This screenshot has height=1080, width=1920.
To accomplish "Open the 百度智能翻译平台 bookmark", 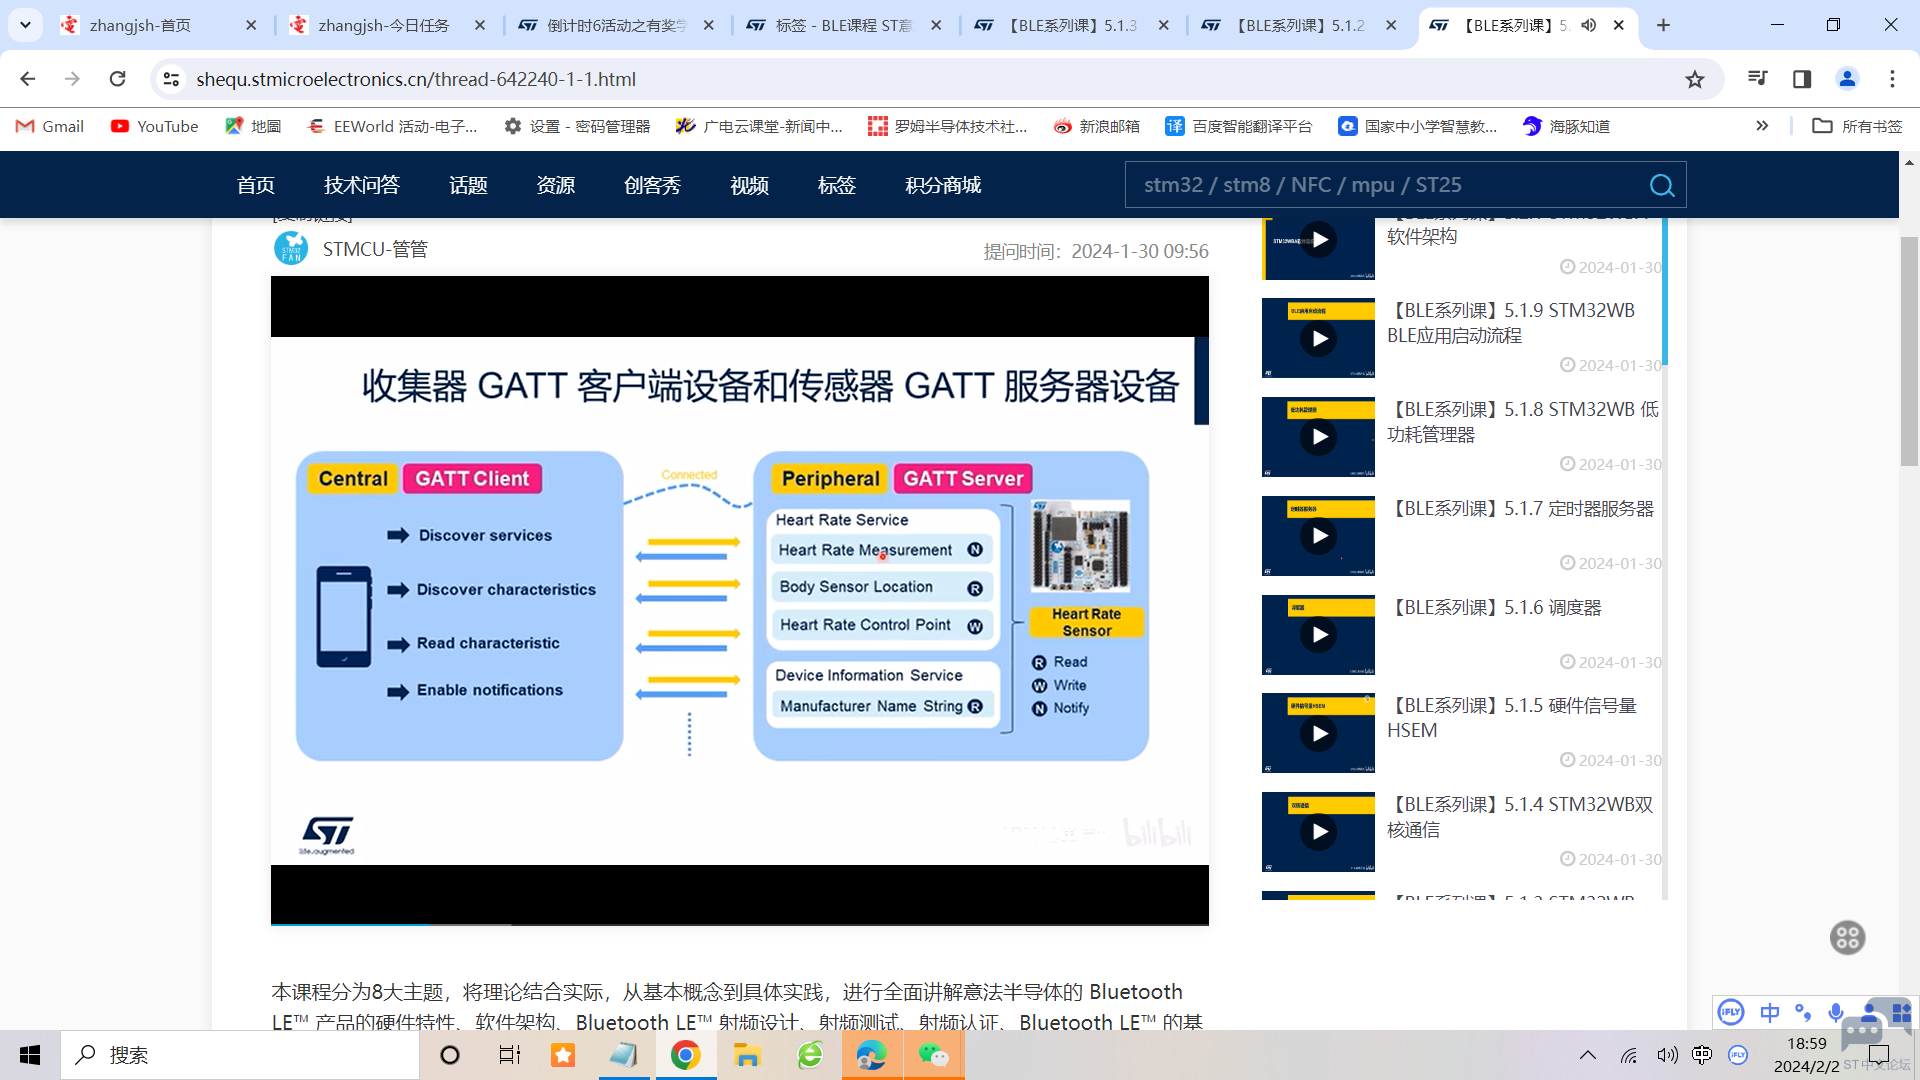I will (x=1238, y=126).
